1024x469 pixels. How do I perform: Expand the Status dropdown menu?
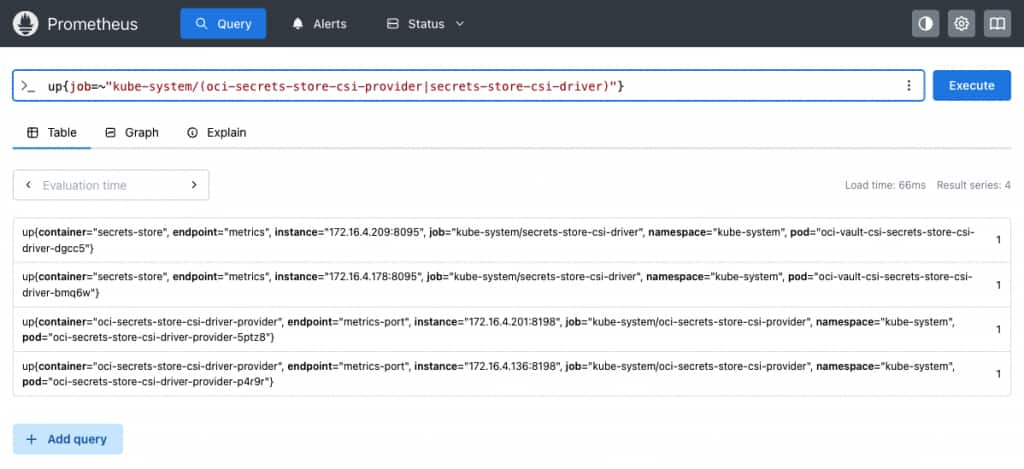(x=425, y=24)
